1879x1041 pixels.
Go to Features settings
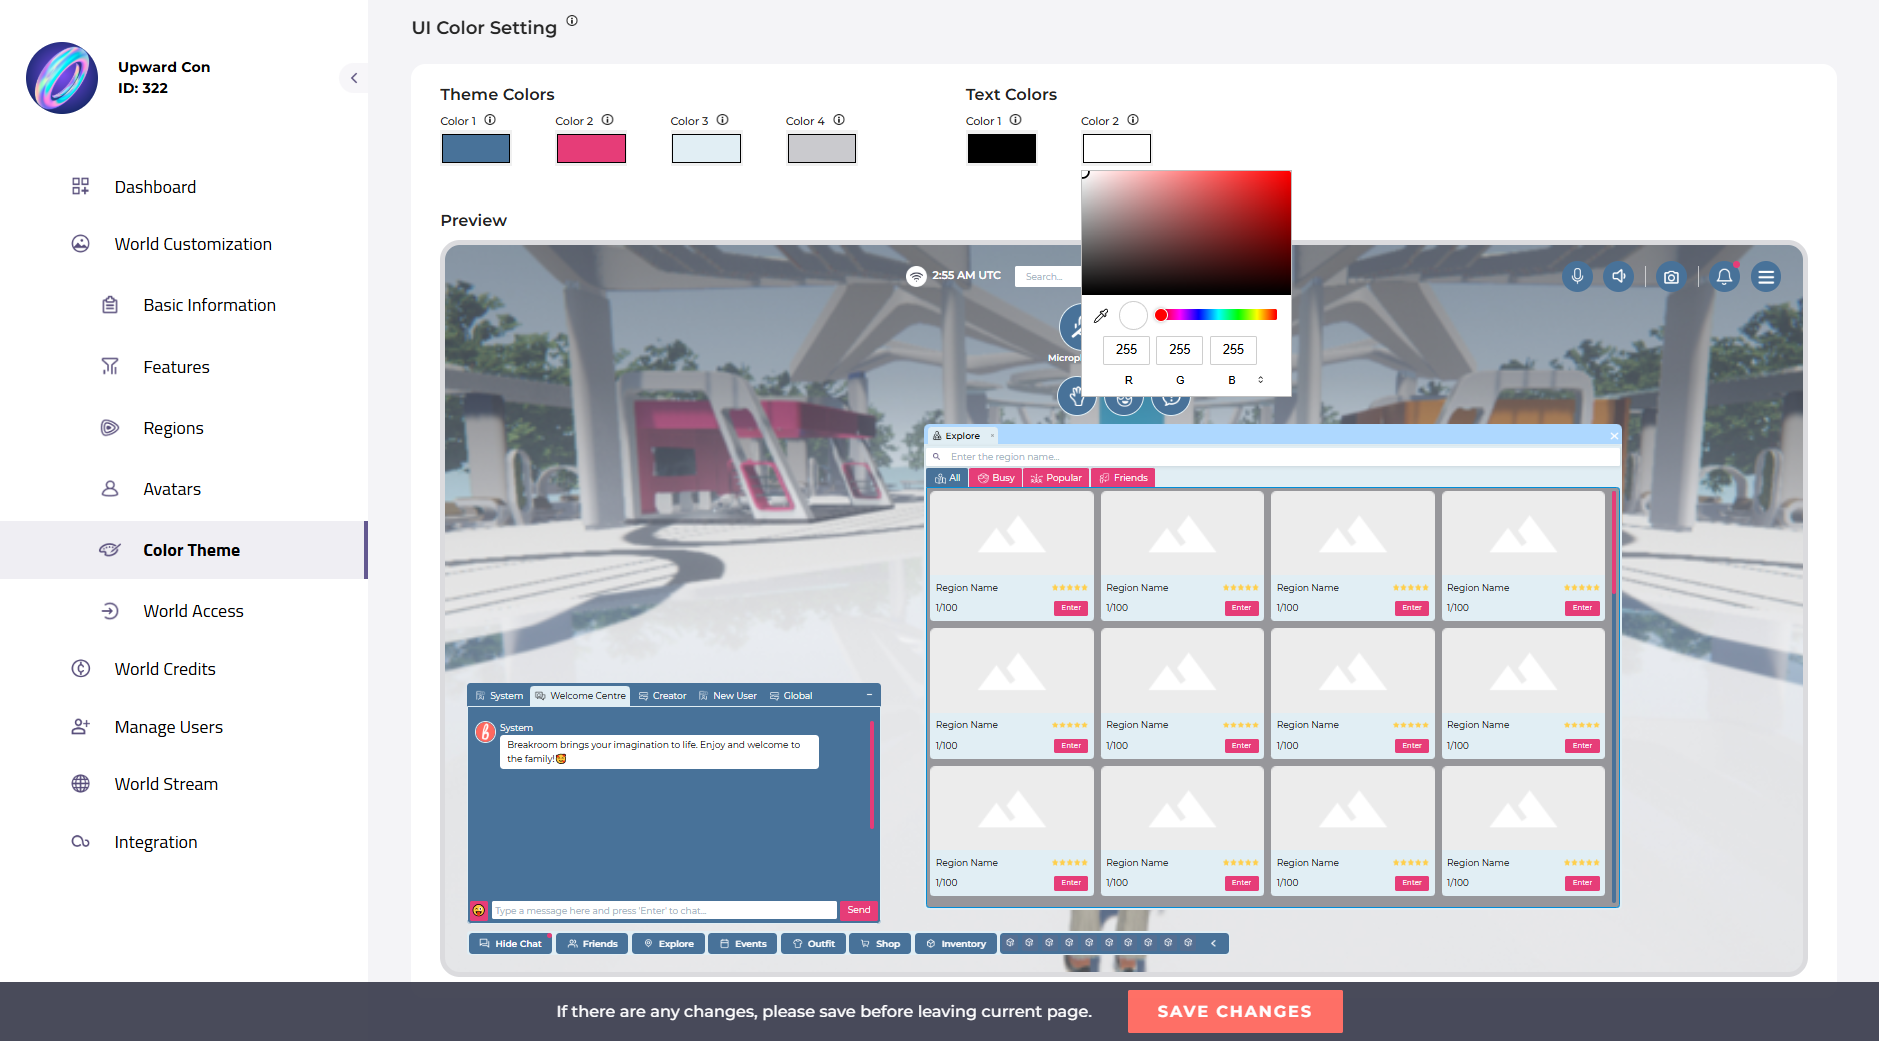(x=176, y=367)
